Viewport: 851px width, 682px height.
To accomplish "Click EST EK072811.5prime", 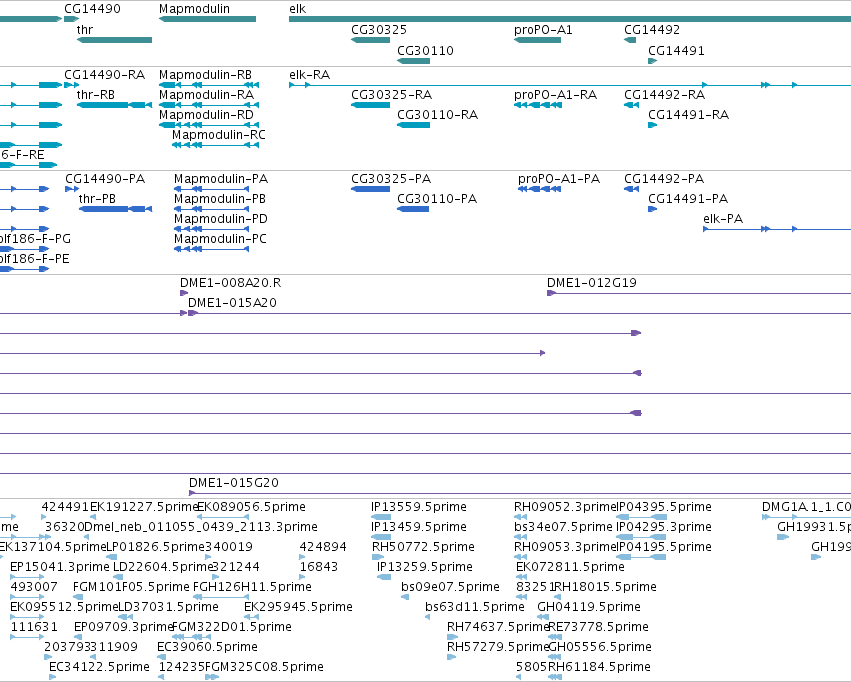I will tap(570, 566).
